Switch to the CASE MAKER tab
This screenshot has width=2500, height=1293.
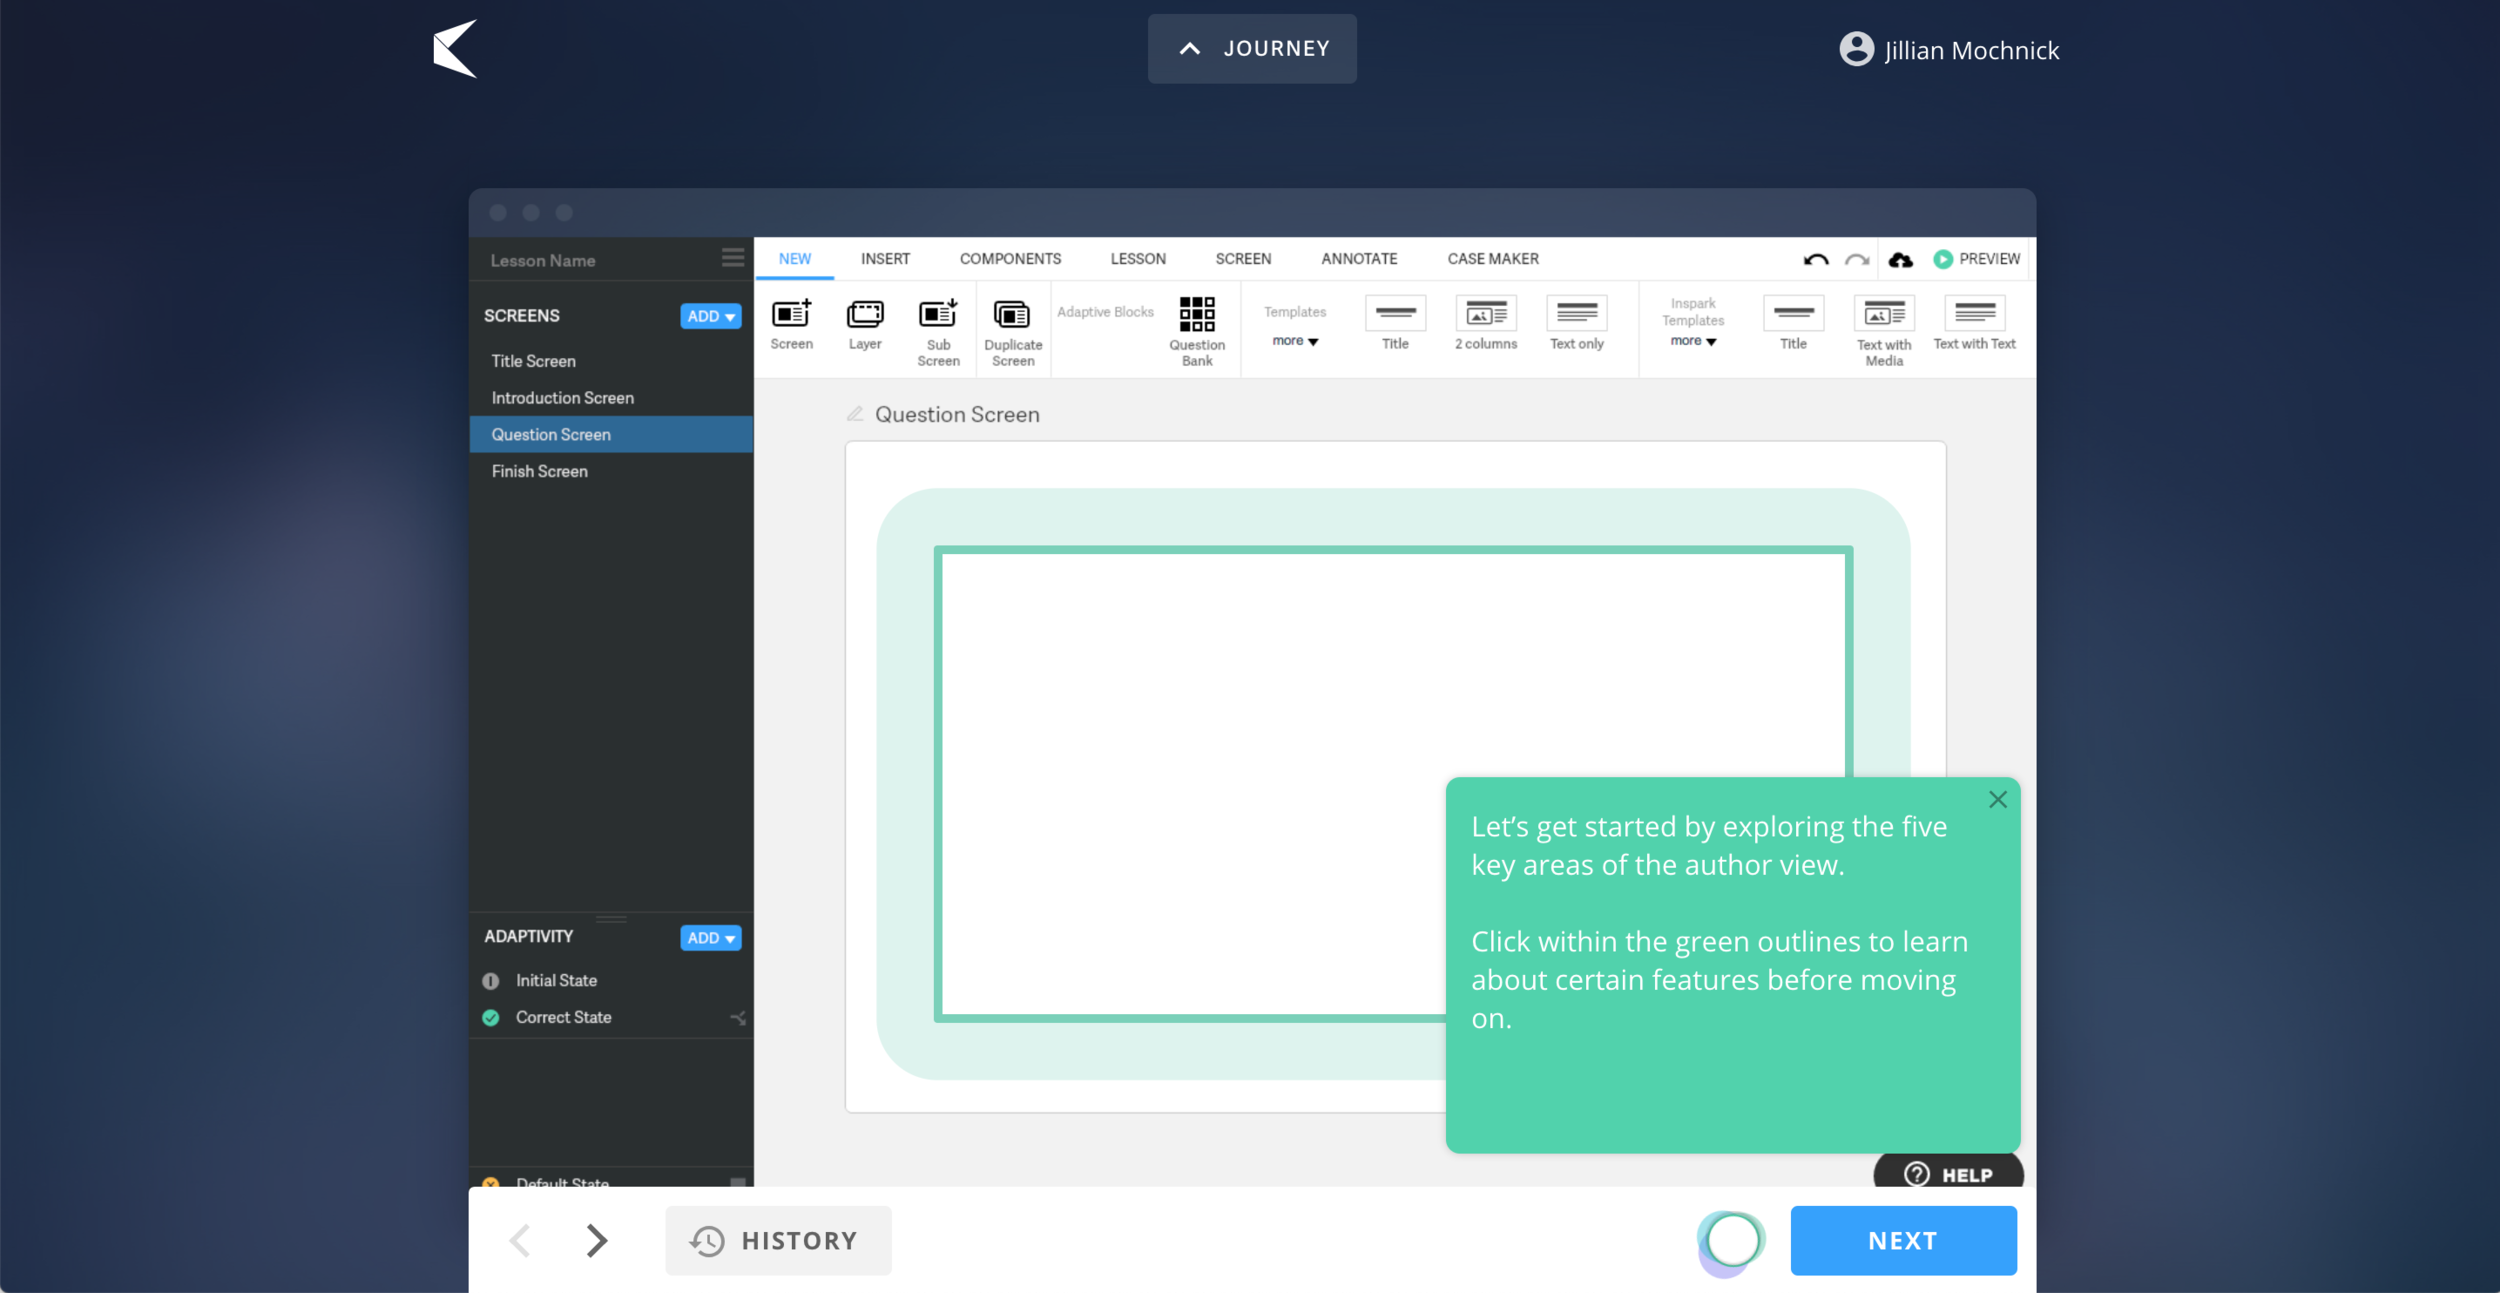pos(1492,258)
